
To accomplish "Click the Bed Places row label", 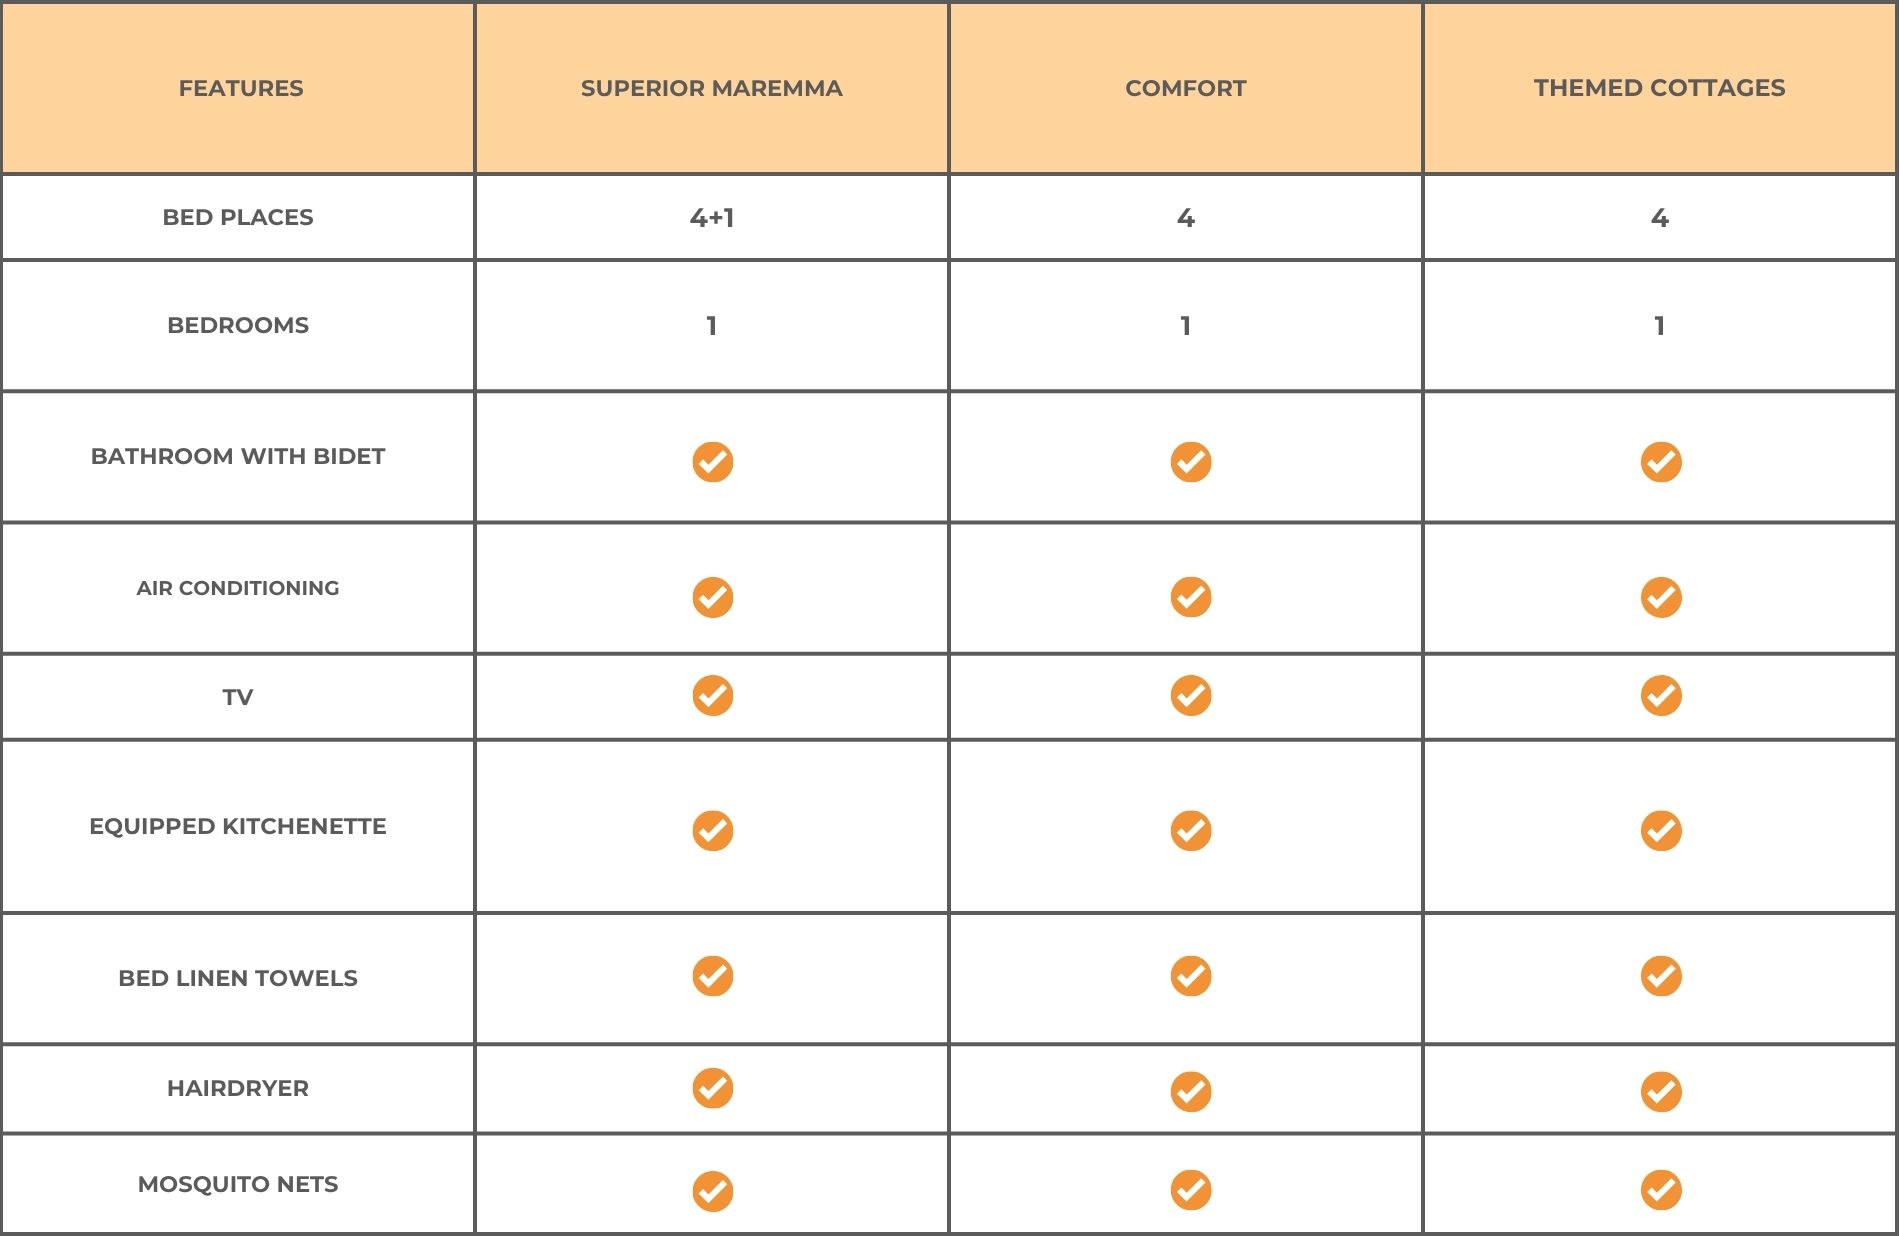I will pyautogui.click(x=238, y=217).
